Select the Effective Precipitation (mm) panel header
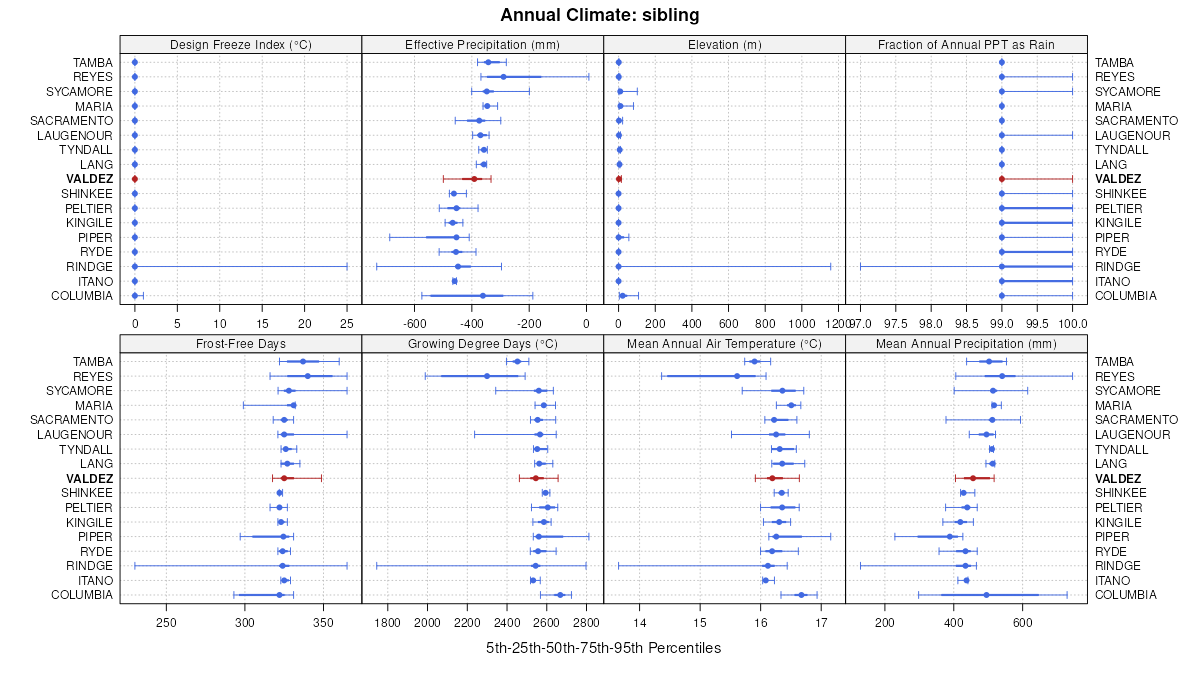This screenshot has height=675, width=1200. [x=482, y=45]
